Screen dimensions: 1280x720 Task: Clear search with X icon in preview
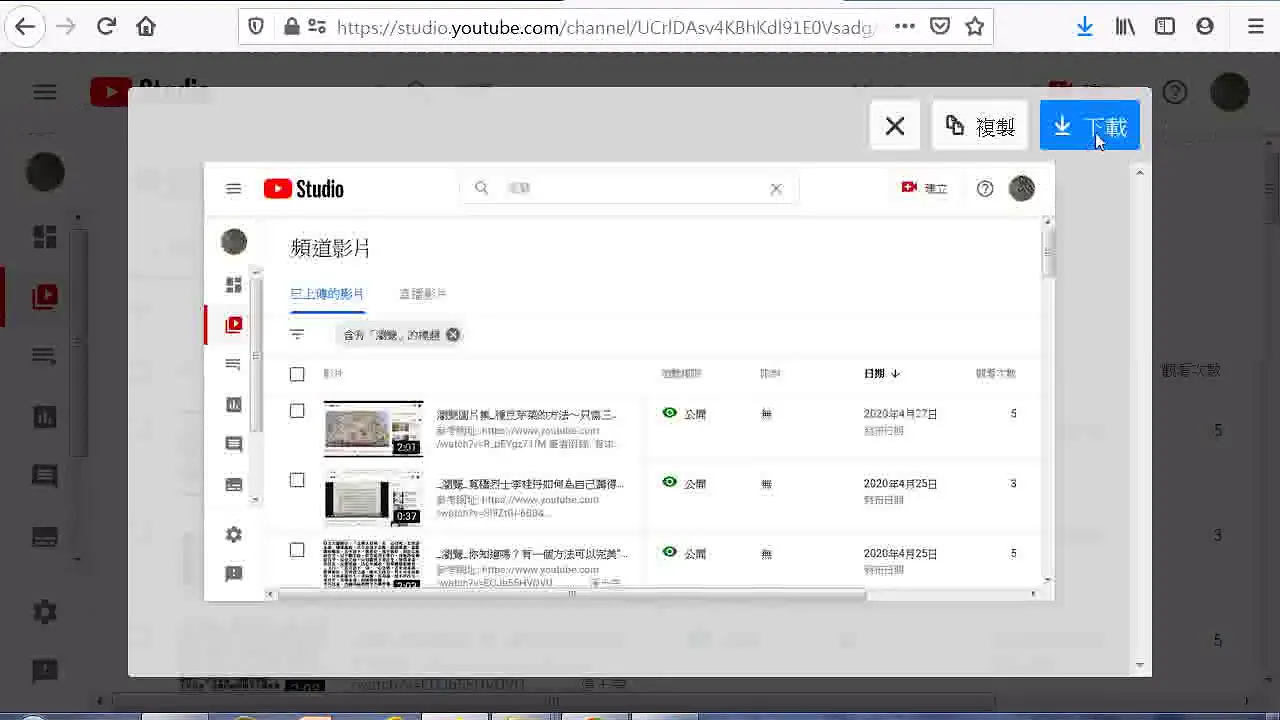tap(776, 188)
